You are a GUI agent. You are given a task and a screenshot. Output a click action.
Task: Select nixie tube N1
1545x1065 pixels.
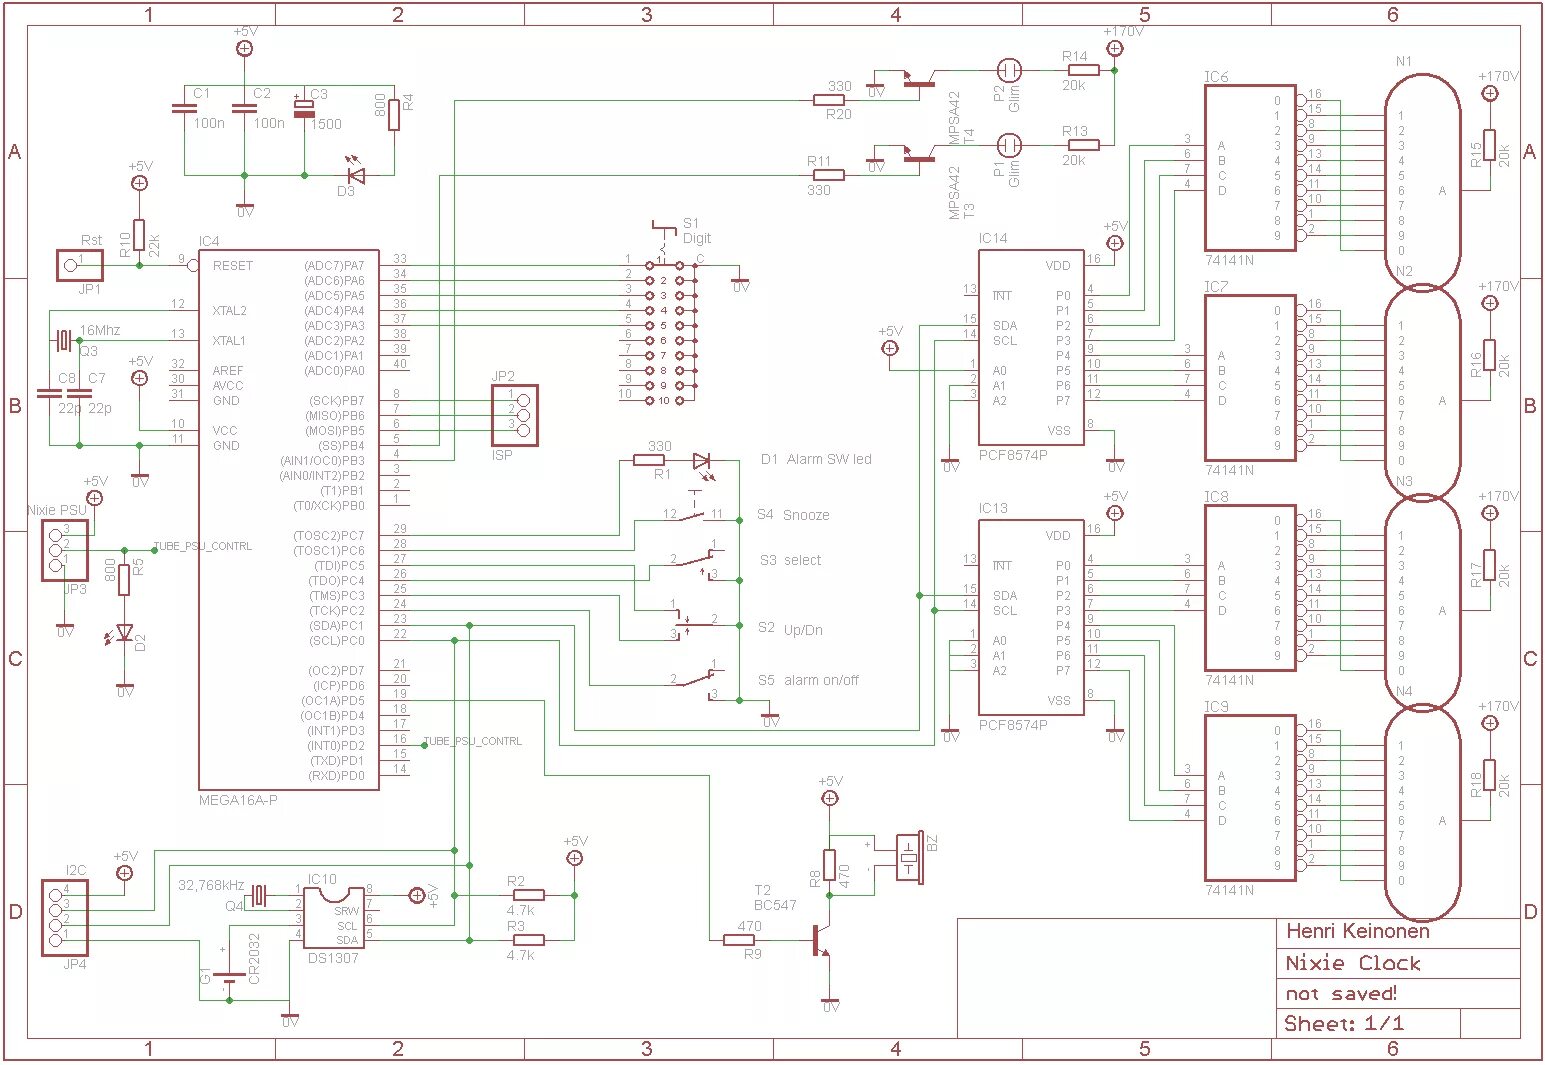(x=1422, y=180)
